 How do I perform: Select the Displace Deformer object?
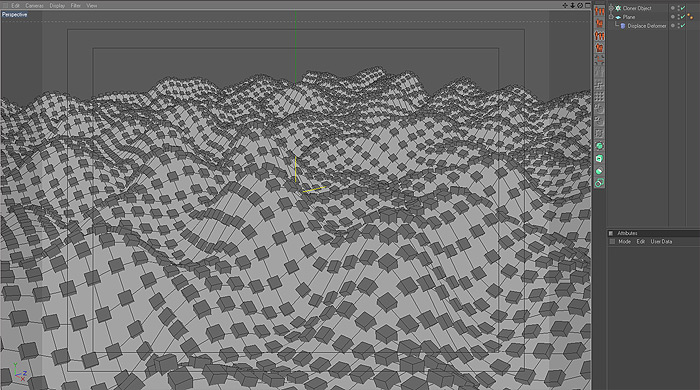pyautogui.click(x=647, y=26)
